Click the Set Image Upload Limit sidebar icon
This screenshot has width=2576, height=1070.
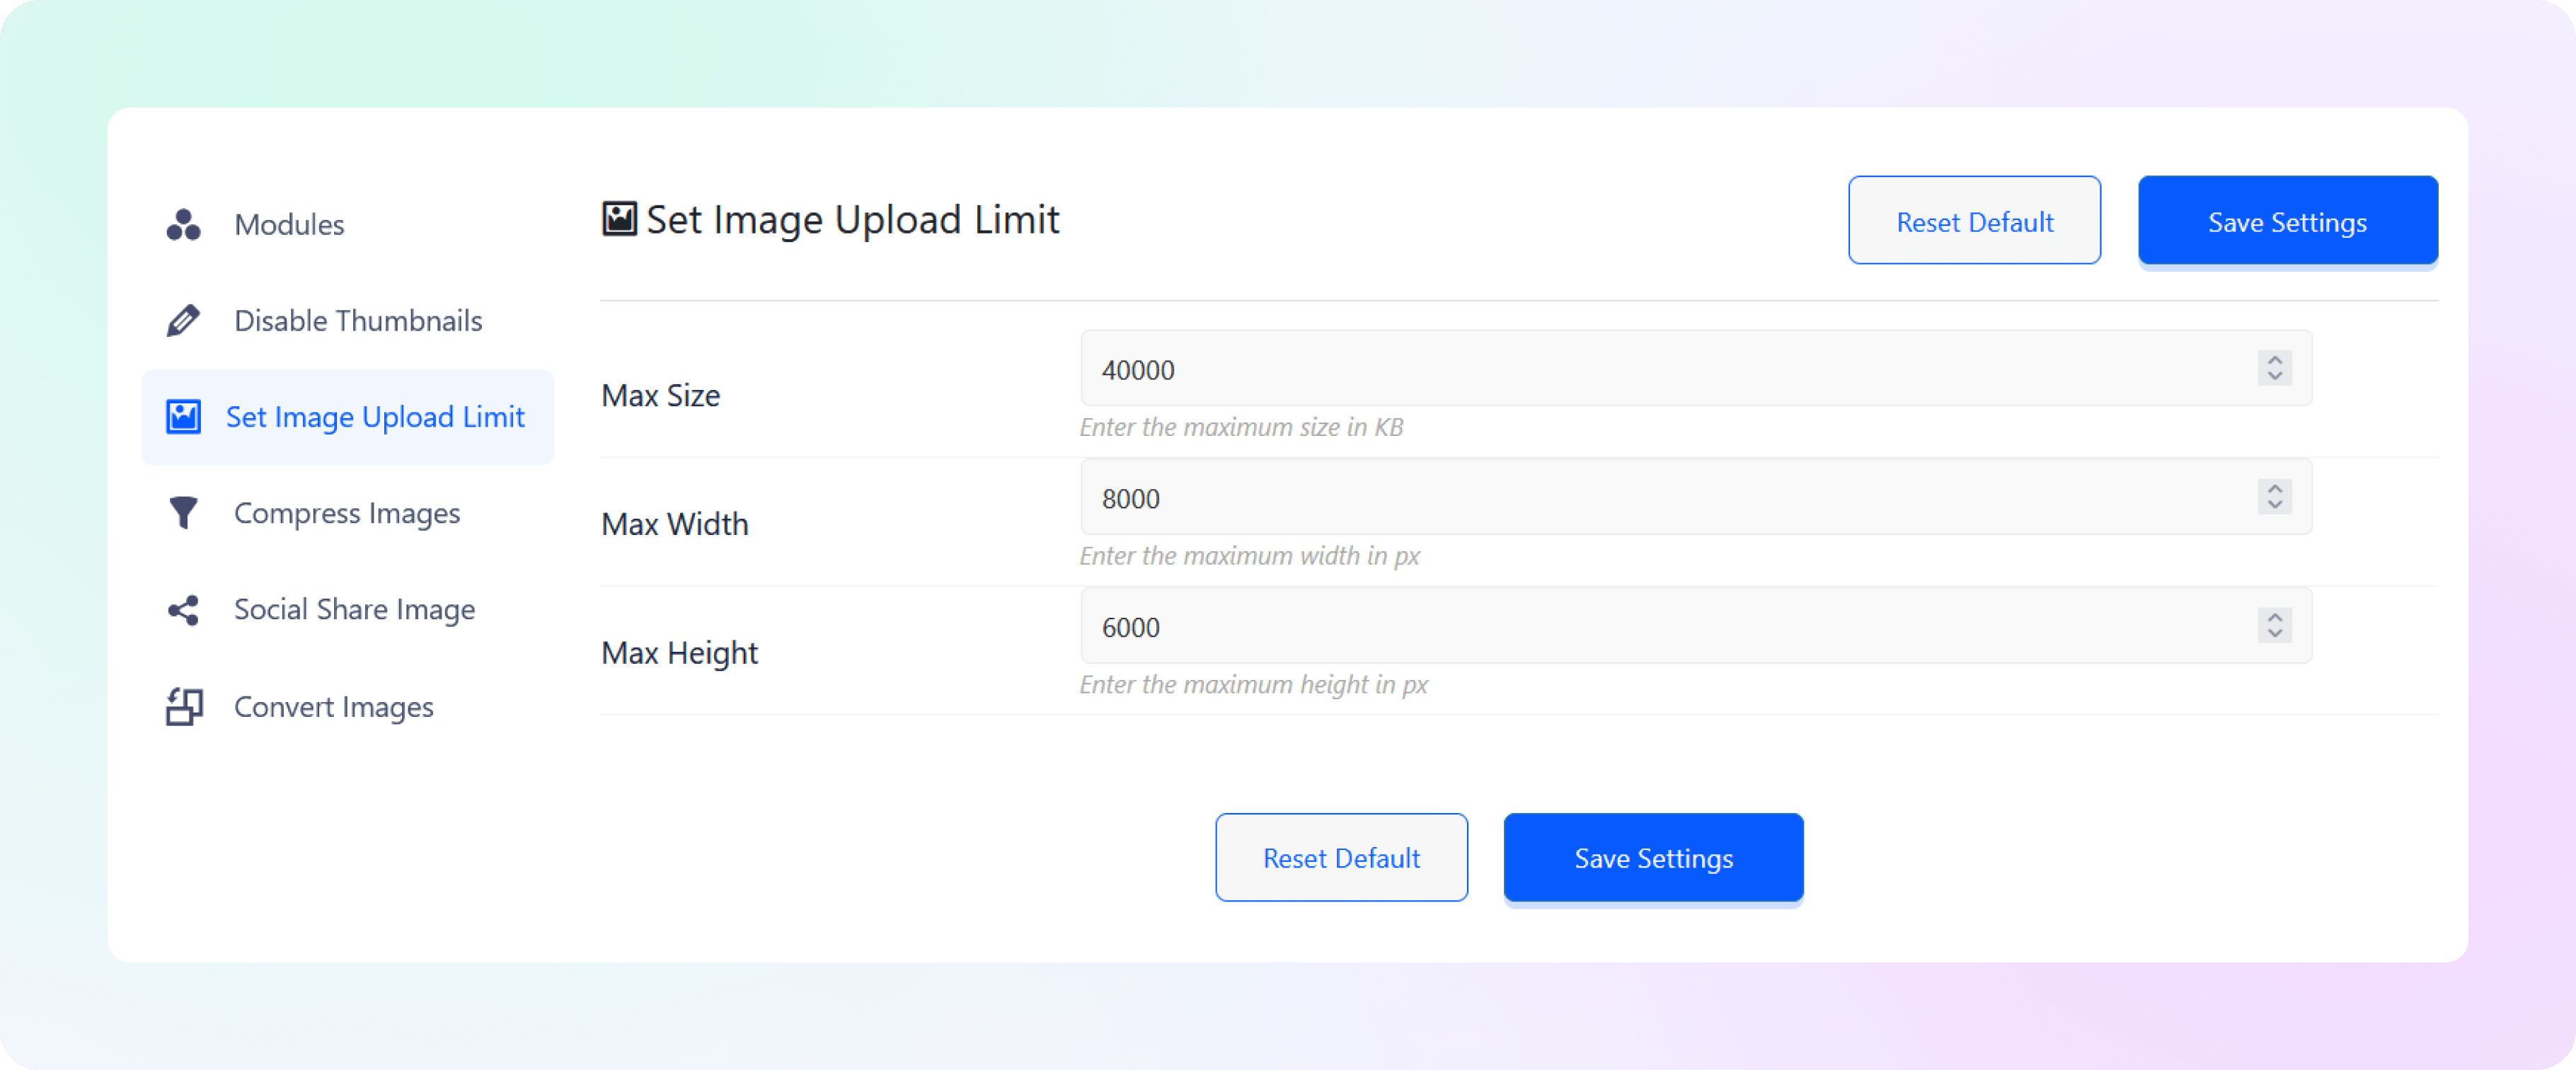click(x=184, y=417)
